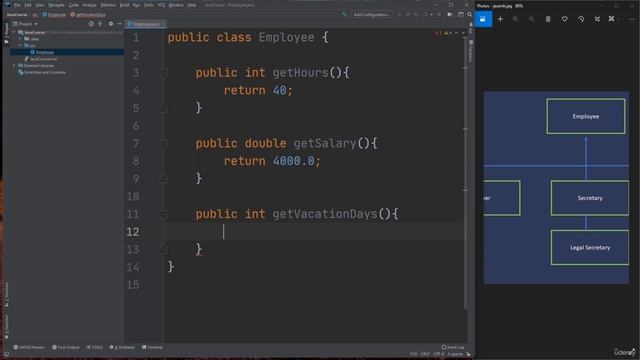Place cursor on line 12
640x360 pixels.
pos(314,232)
